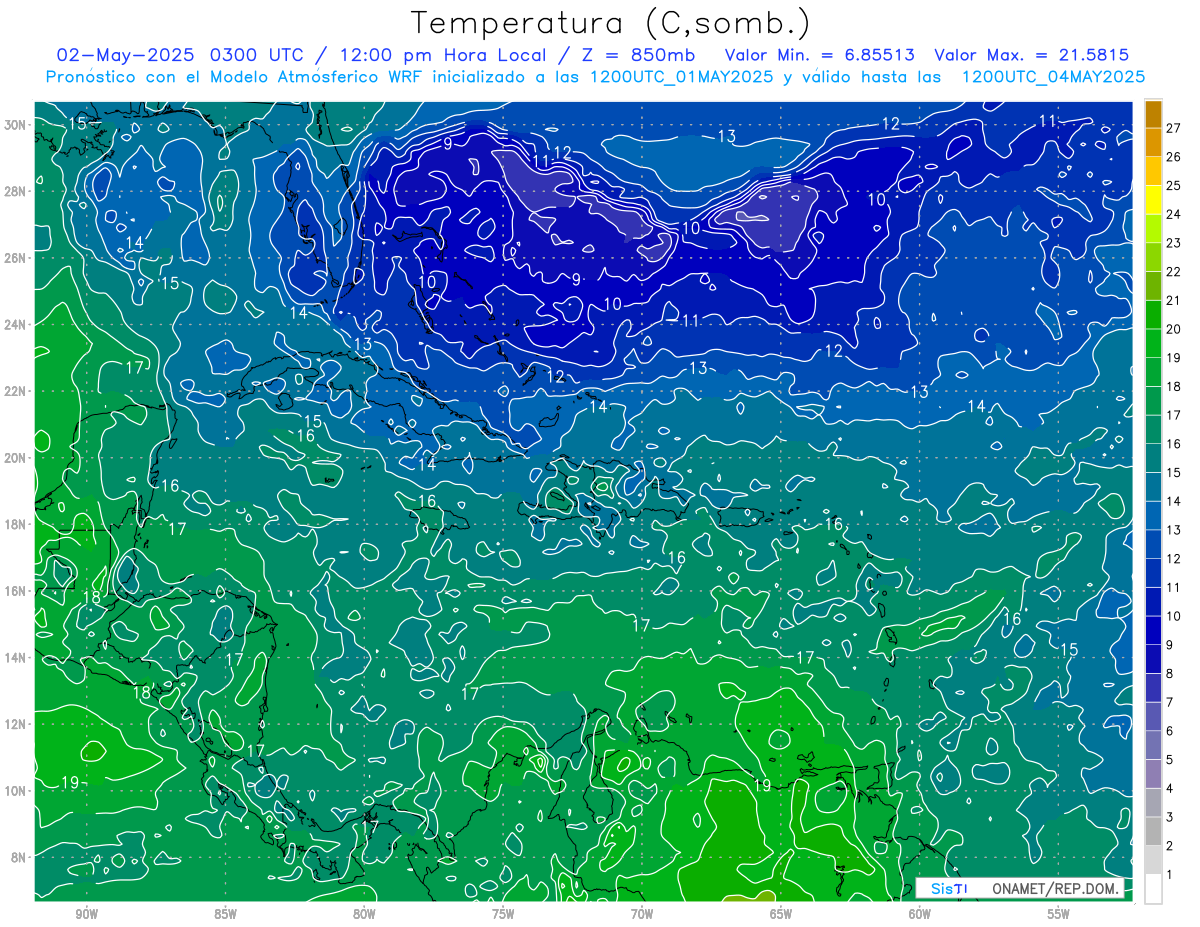Select the '1200UTC_04MAY2025' valid-until timestamp
This screenshot has width=1200, height=927.
pos(1052,77)
